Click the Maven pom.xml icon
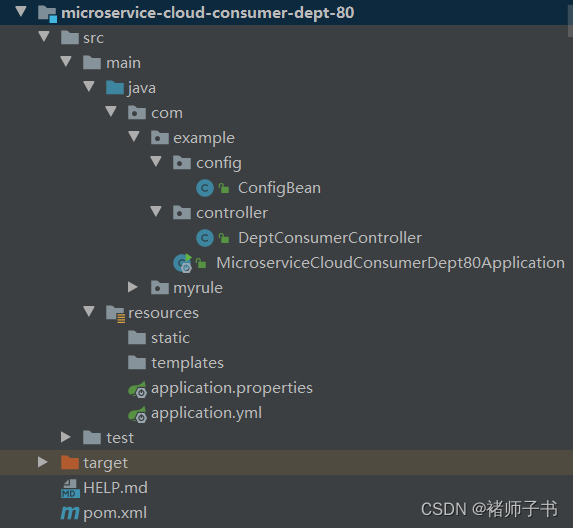The image size is (573, 528). pos(70,513)
